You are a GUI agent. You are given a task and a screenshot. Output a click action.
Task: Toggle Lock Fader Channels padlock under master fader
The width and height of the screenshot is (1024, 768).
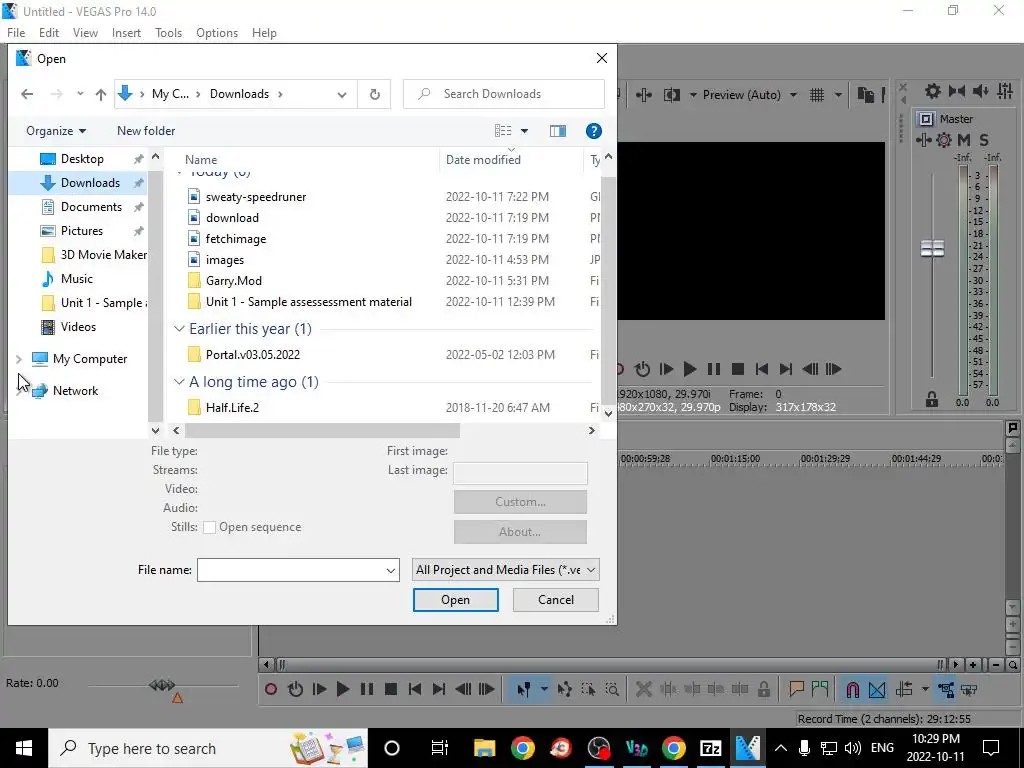click(x=932, y=400)
